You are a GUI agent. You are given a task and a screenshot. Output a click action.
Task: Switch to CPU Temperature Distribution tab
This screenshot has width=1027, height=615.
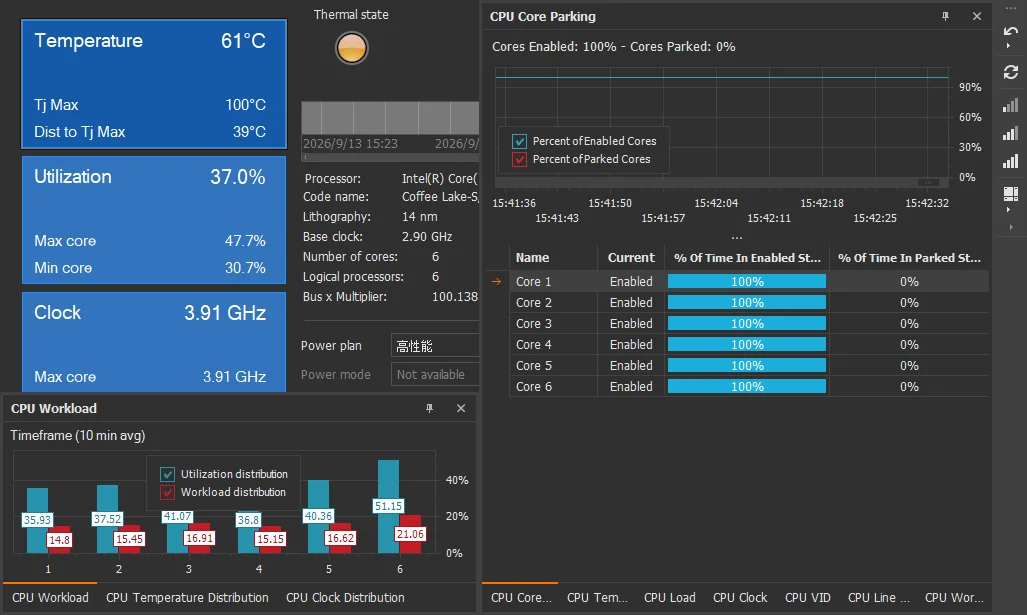point(187,597)
